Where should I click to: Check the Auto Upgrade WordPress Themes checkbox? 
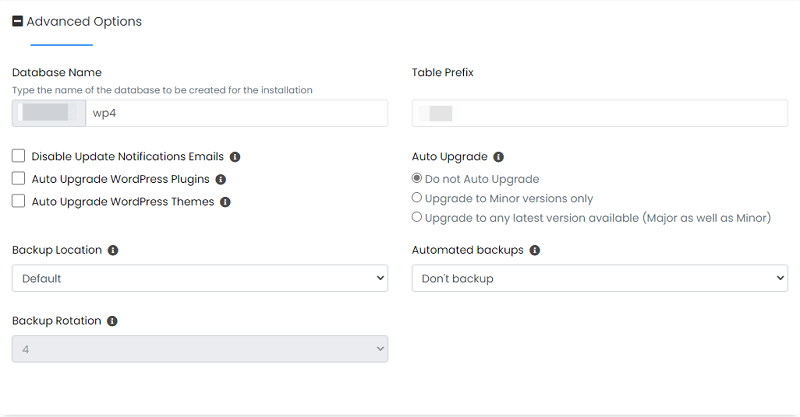point(19,201)
